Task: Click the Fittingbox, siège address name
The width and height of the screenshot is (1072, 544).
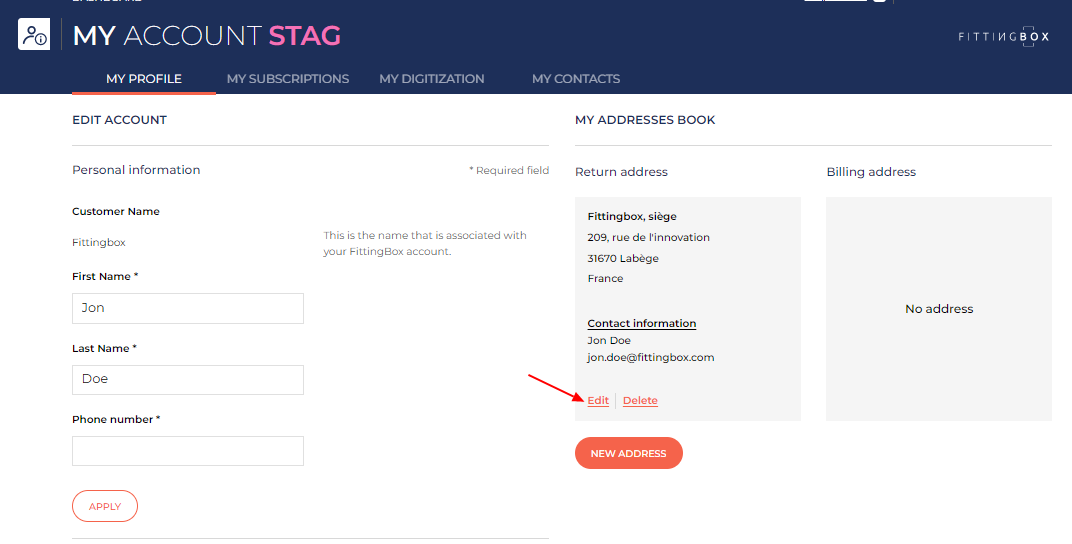Action: tap(632, 216)
